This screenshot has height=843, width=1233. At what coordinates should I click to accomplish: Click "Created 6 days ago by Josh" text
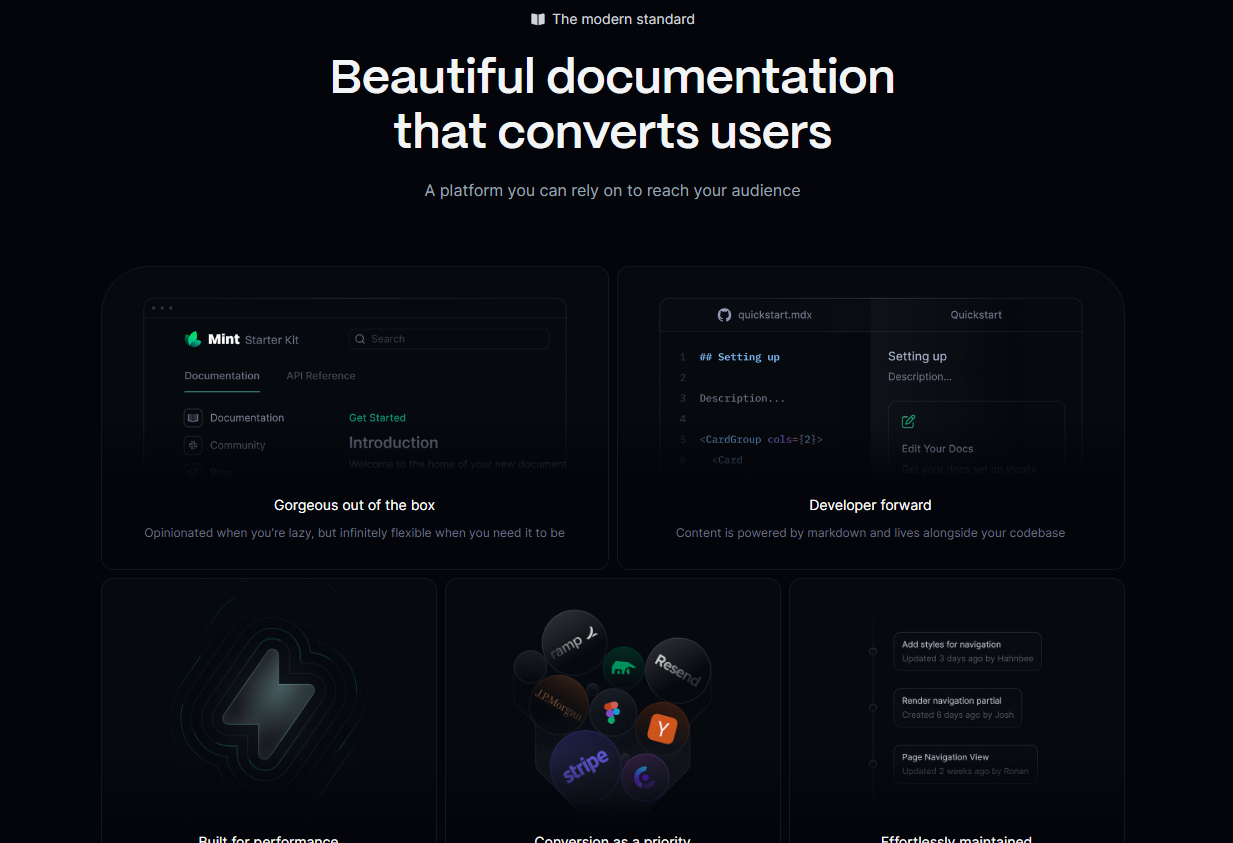(957, 715)
